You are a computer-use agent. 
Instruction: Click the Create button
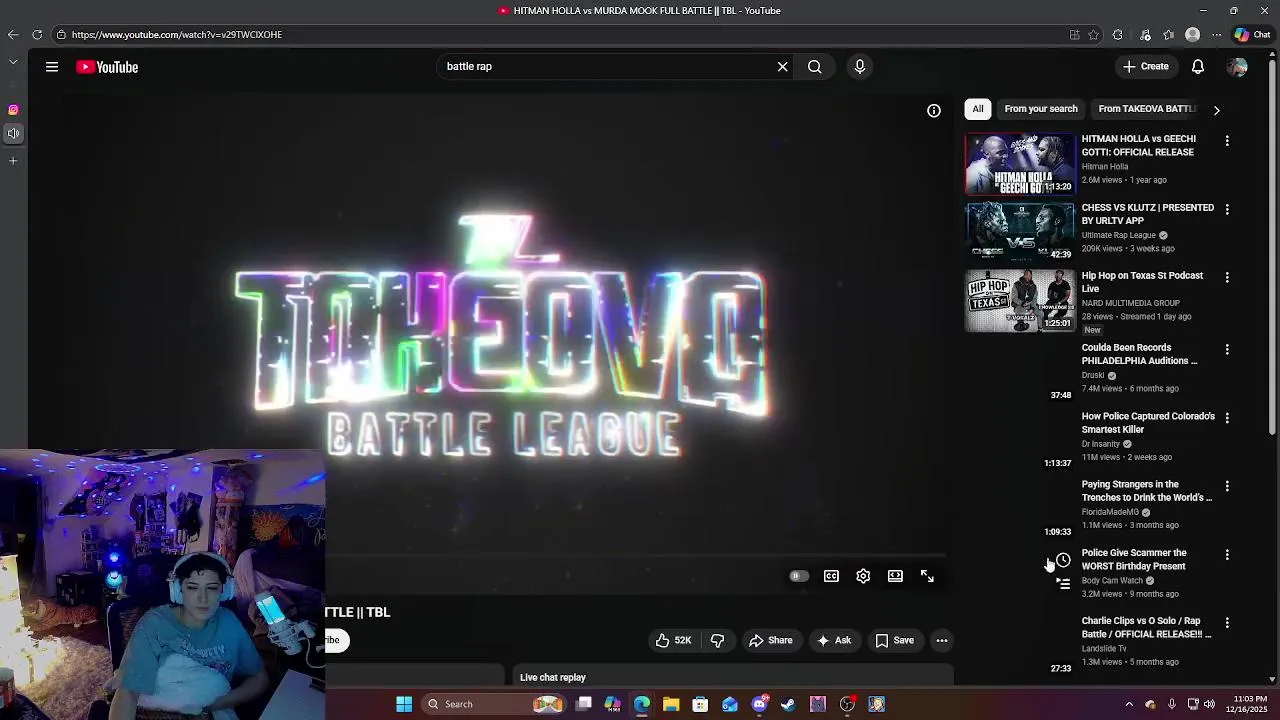[1145, 67]
